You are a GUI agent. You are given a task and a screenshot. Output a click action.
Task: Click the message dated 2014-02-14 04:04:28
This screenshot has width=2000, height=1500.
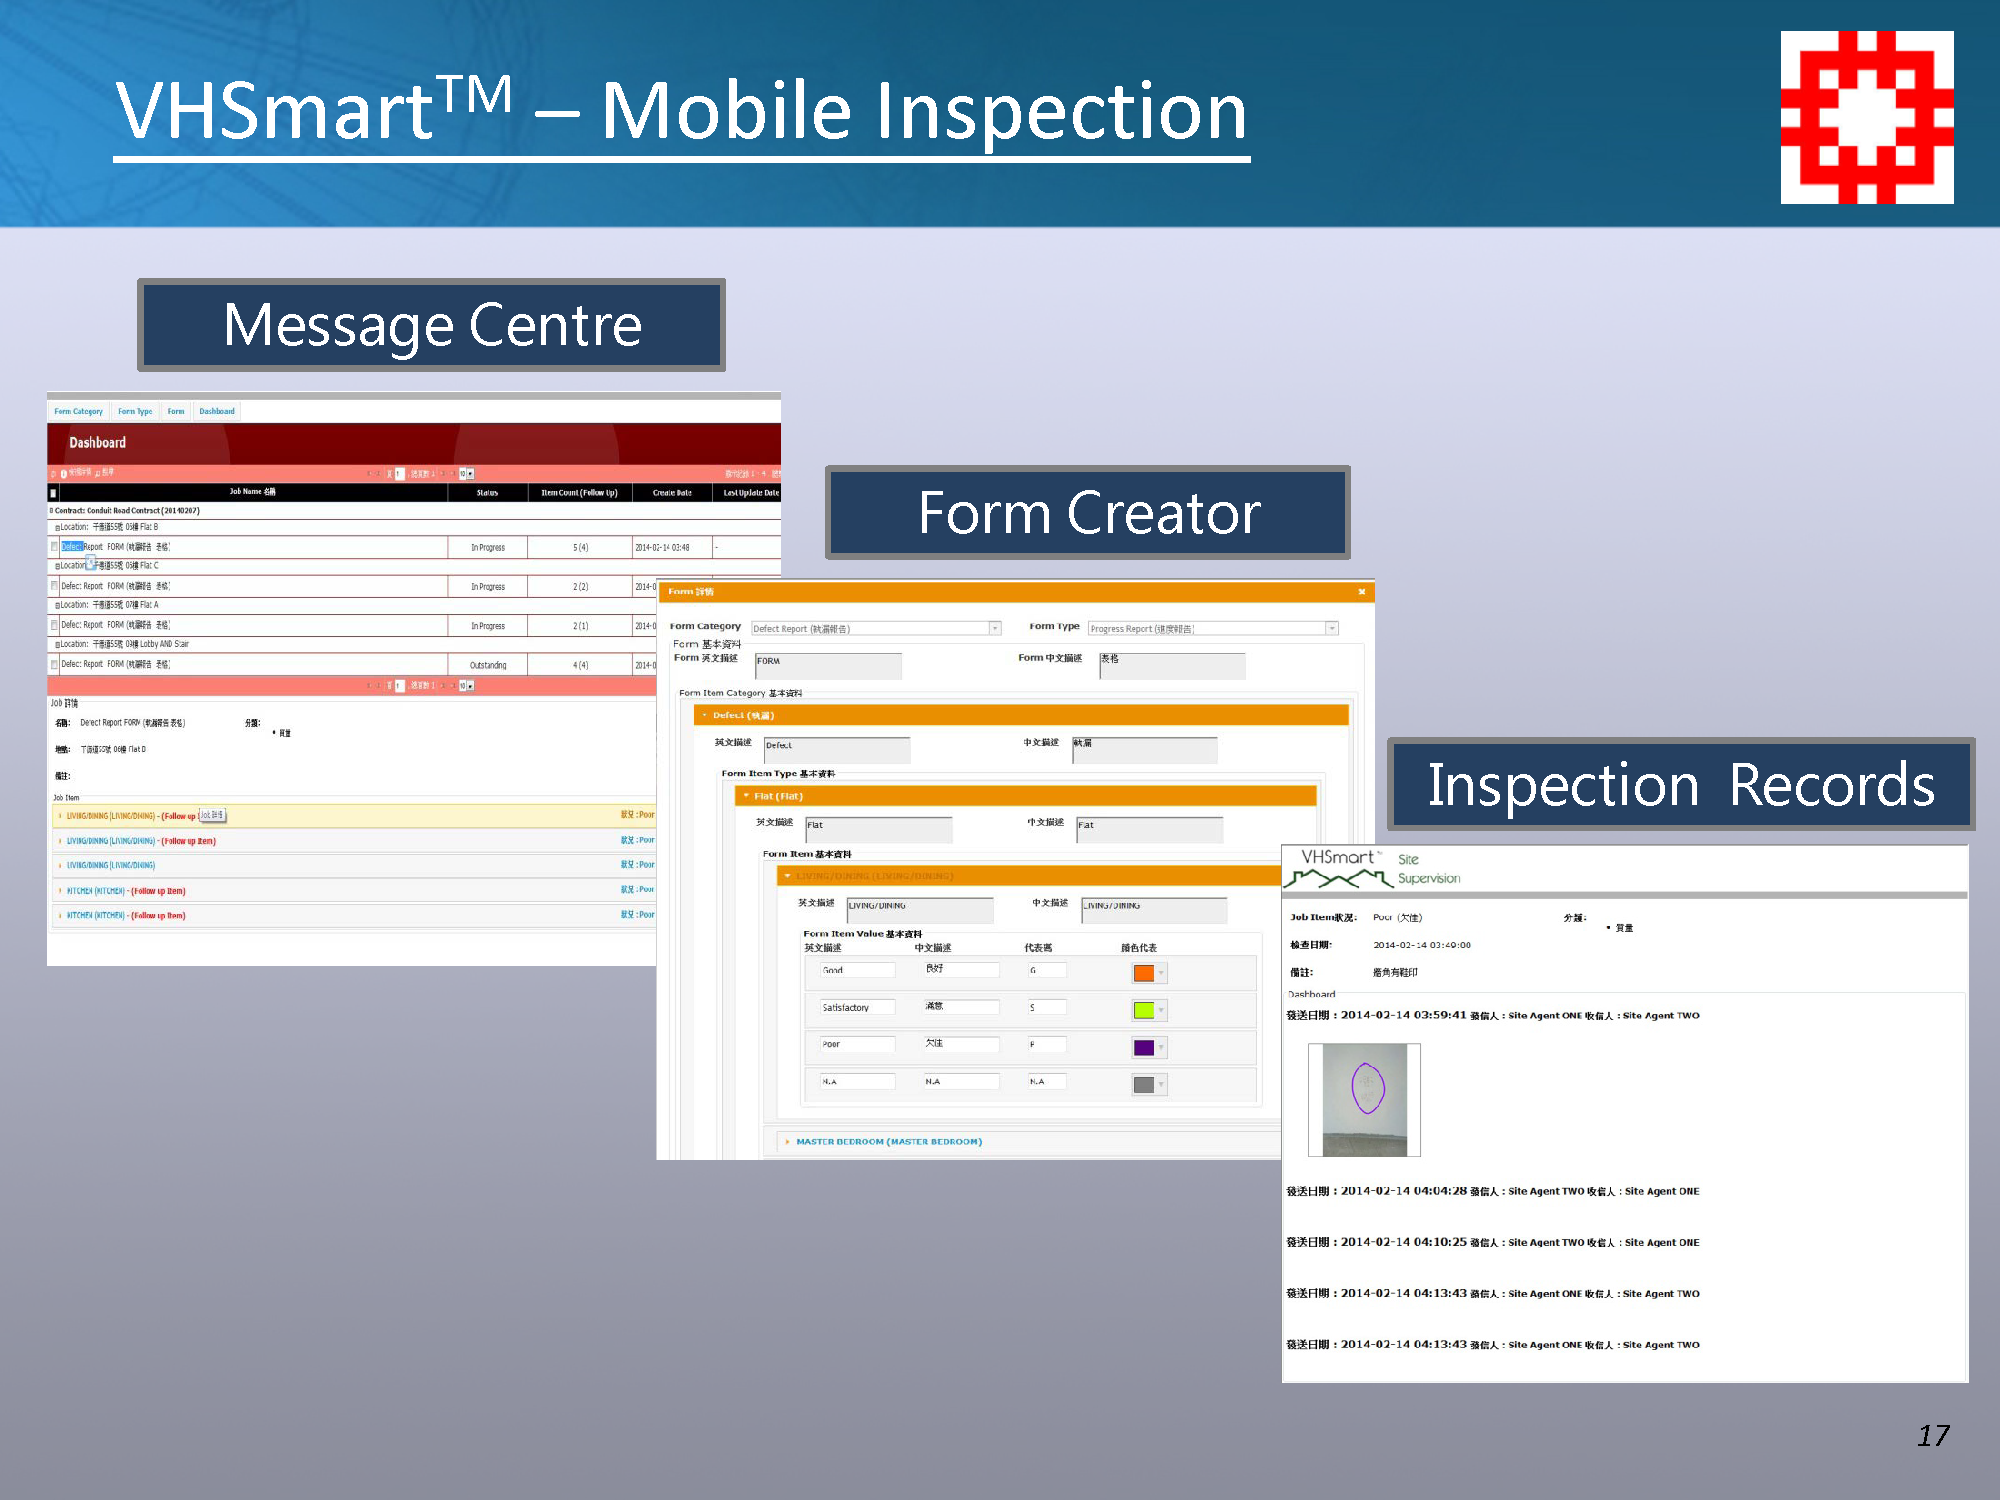coord(1493,1191)
